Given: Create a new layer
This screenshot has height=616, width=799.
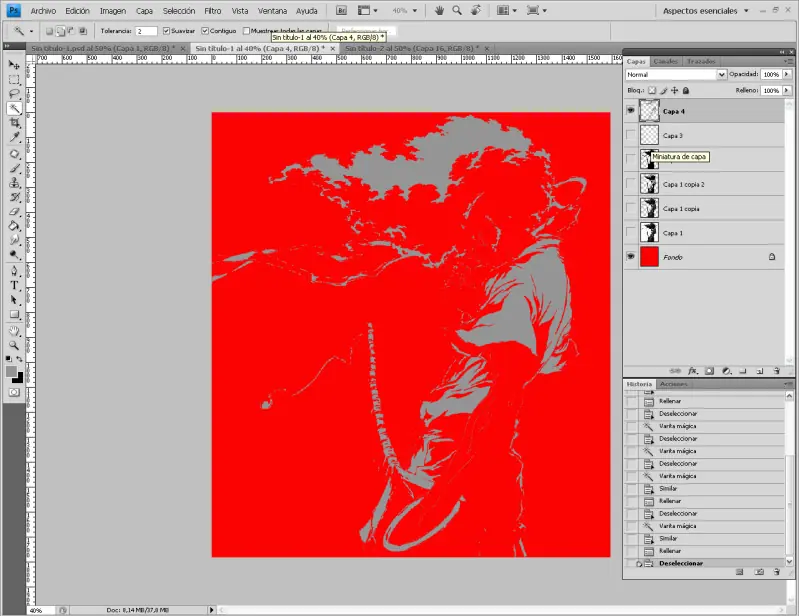Looking at the screenshot, I should 759,371.
